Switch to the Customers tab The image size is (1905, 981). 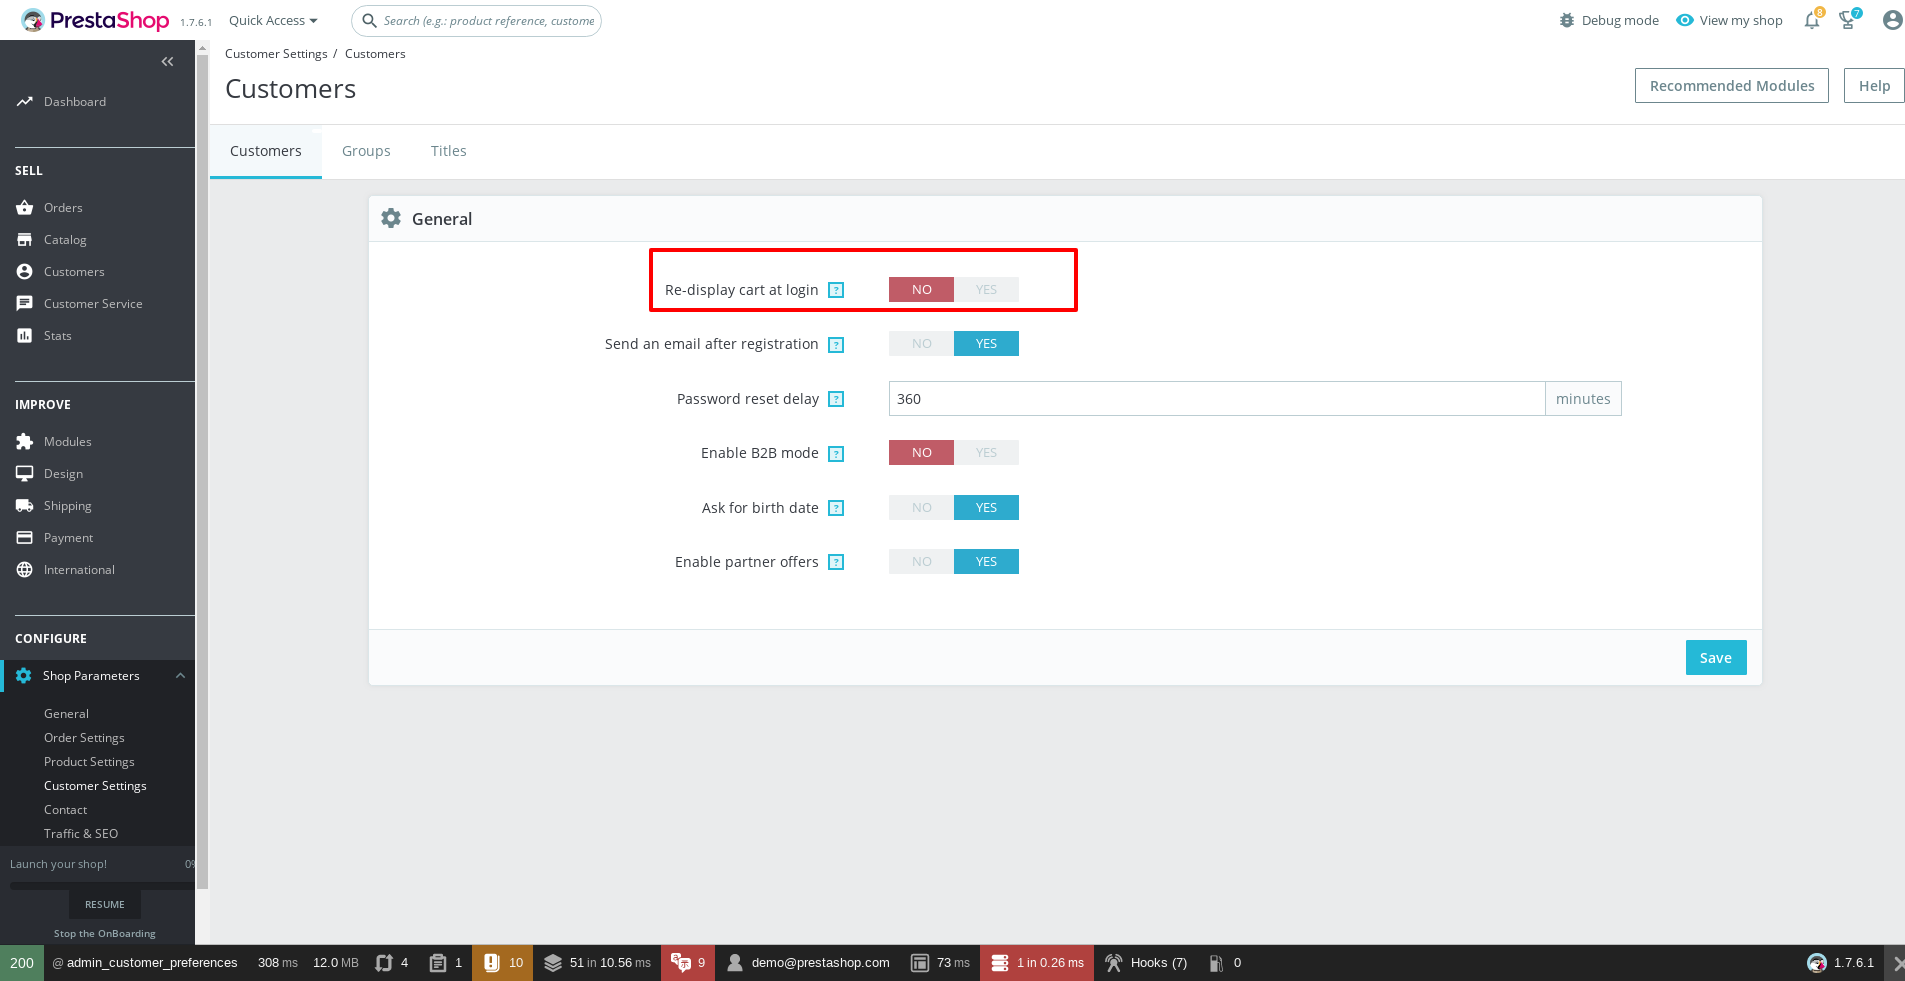(x=266, y=151)
